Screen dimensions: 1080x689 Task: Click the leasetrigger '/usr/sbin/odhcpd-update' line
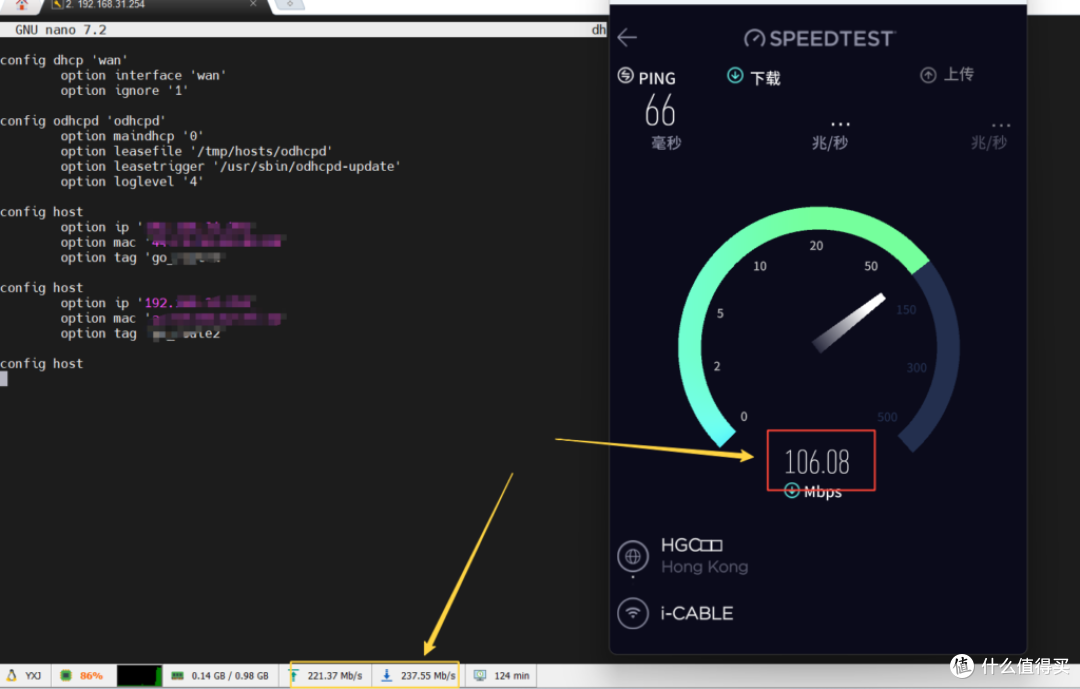[230, 166]
